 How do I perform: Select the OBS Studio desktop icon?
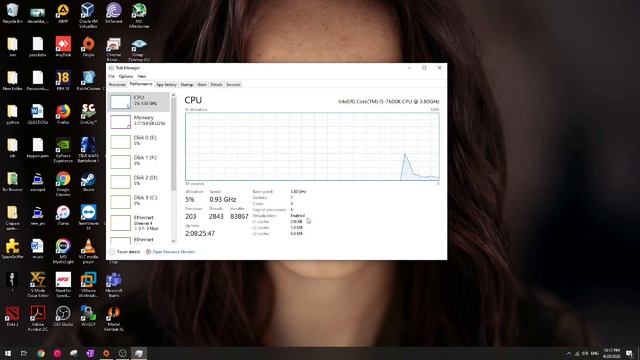63,316
